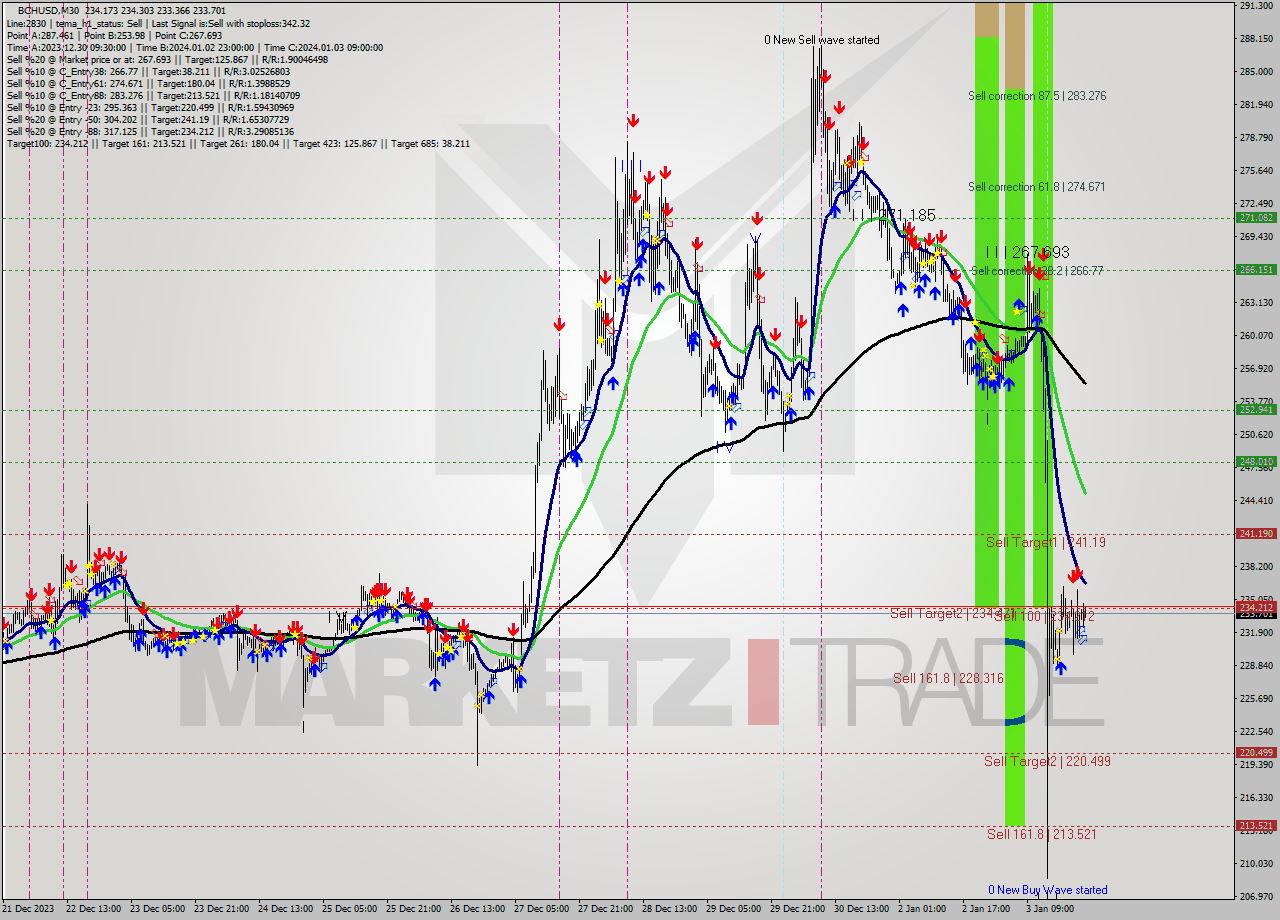Click the 'Sell %10 @ Entry -23: 295.363' line
Screen dimensions: 1280x920
(x=148, y=107)
